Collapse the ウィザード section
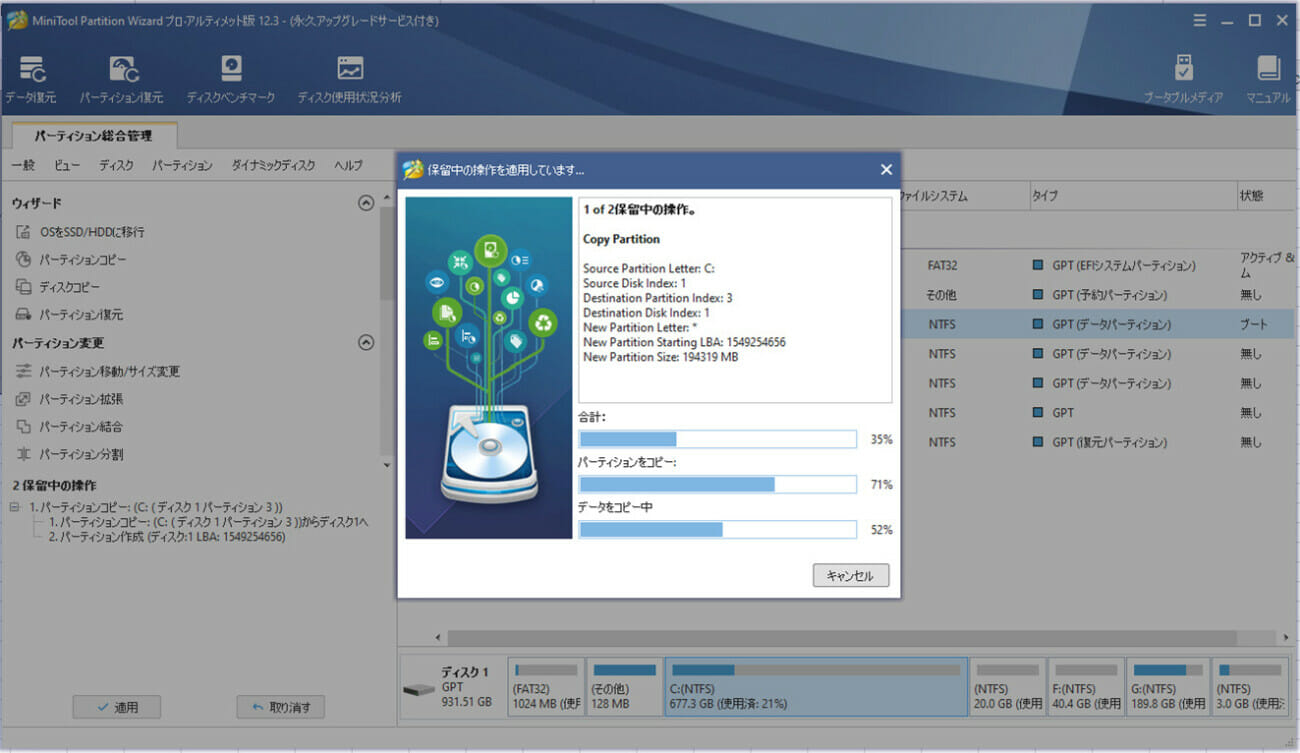 [366, 203]
